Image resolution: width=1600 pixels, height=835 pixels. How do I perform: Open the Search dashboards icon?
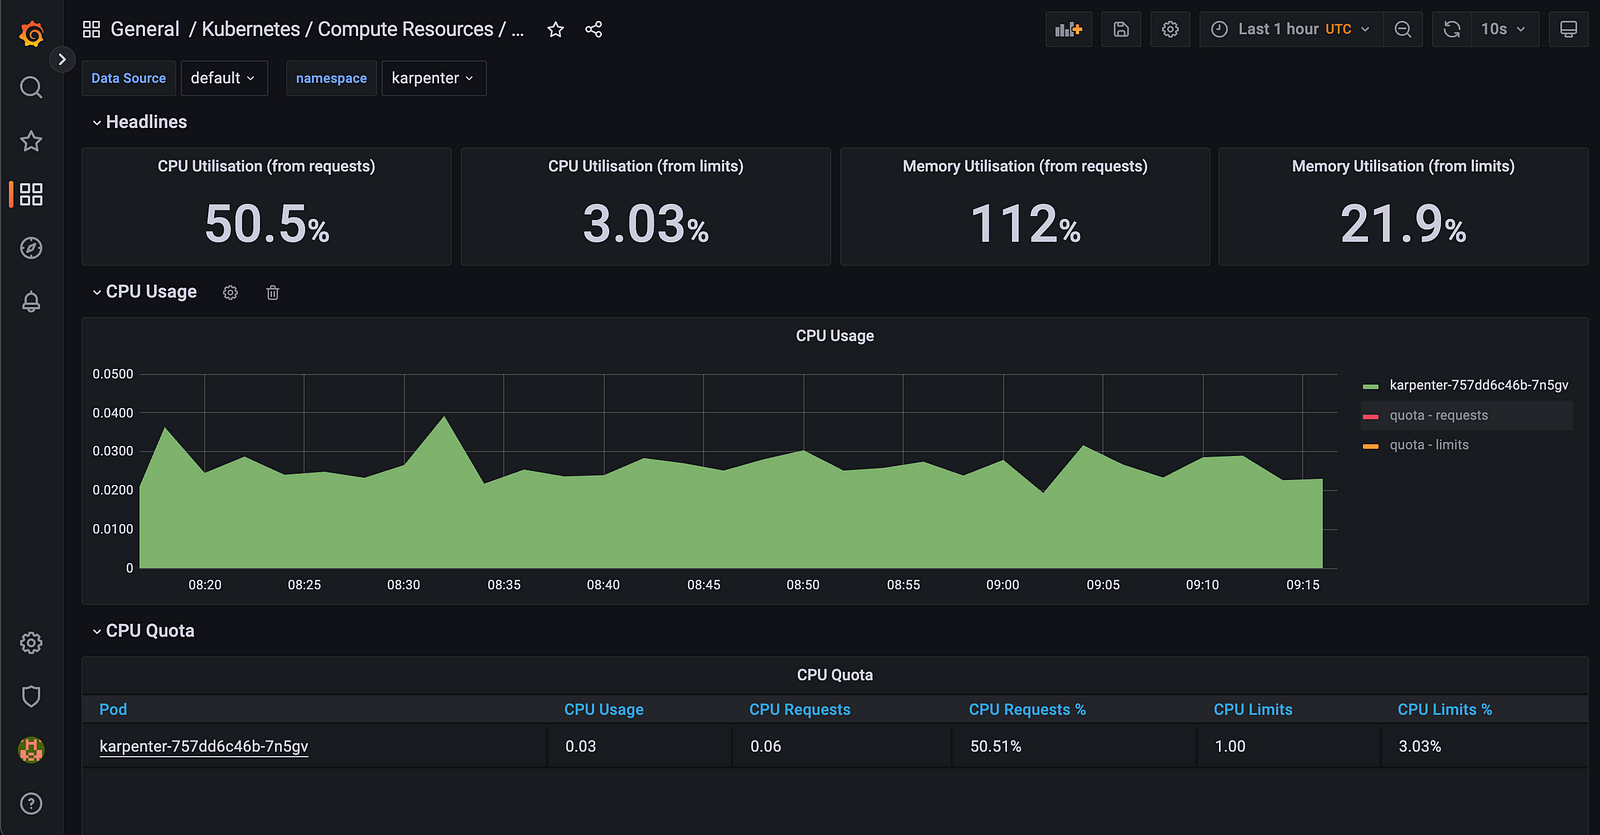pos(31,88)
